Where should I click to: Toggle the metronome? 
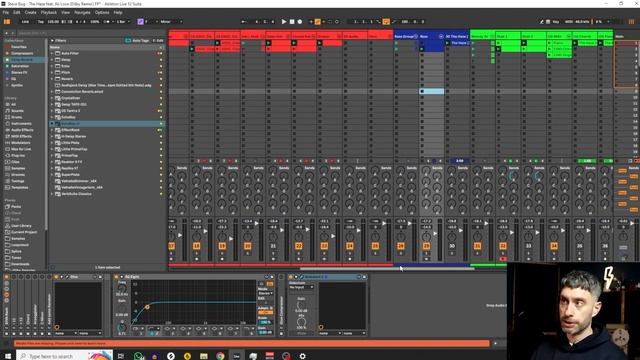pyautogui.click(x=107, y=22)
